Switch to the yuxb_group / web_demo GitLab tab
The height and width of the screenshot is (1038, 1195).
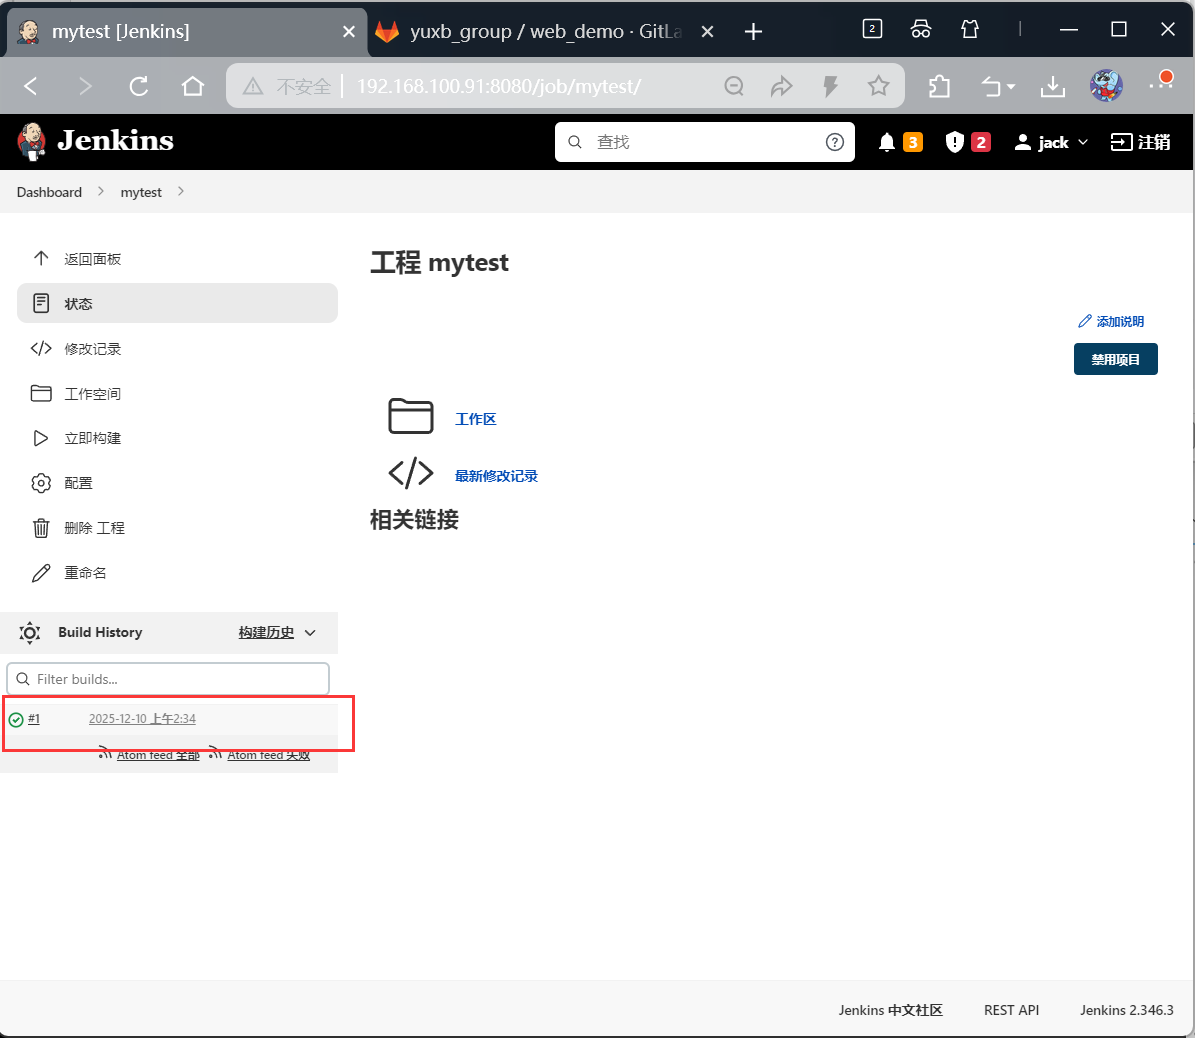[x=546, y=31]
